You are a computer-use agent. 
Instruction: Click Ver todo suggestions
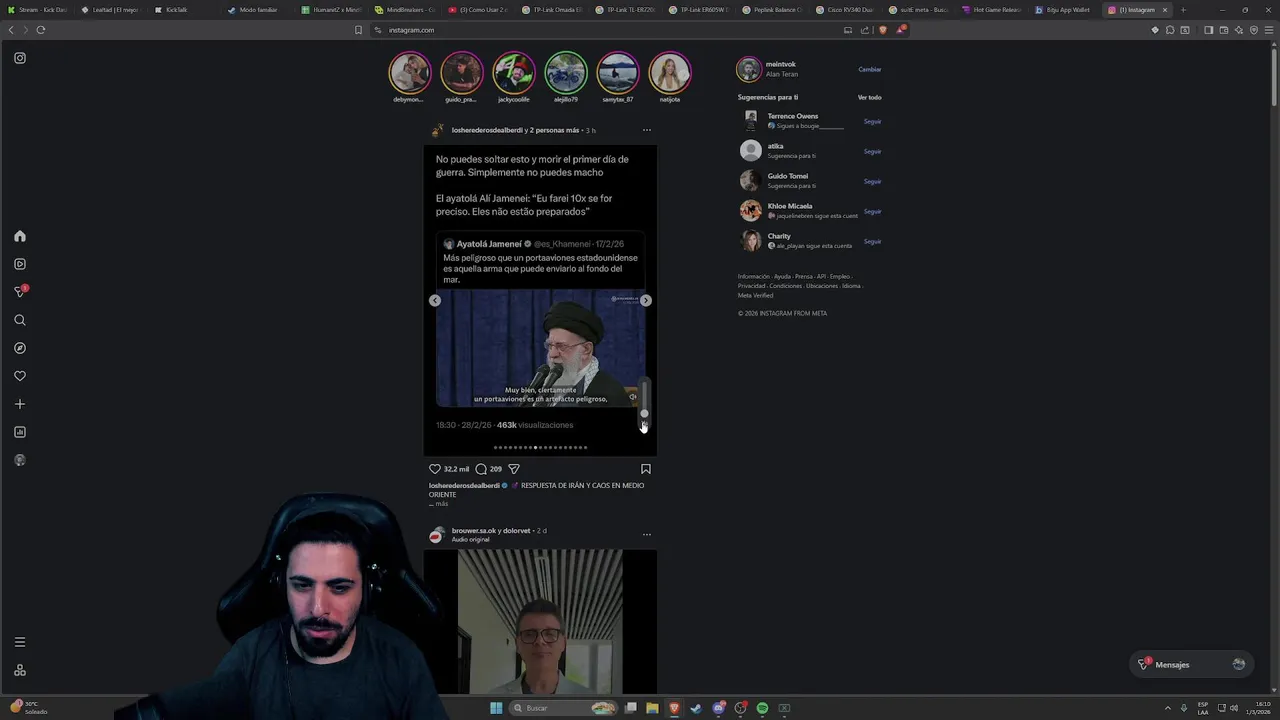869,97
